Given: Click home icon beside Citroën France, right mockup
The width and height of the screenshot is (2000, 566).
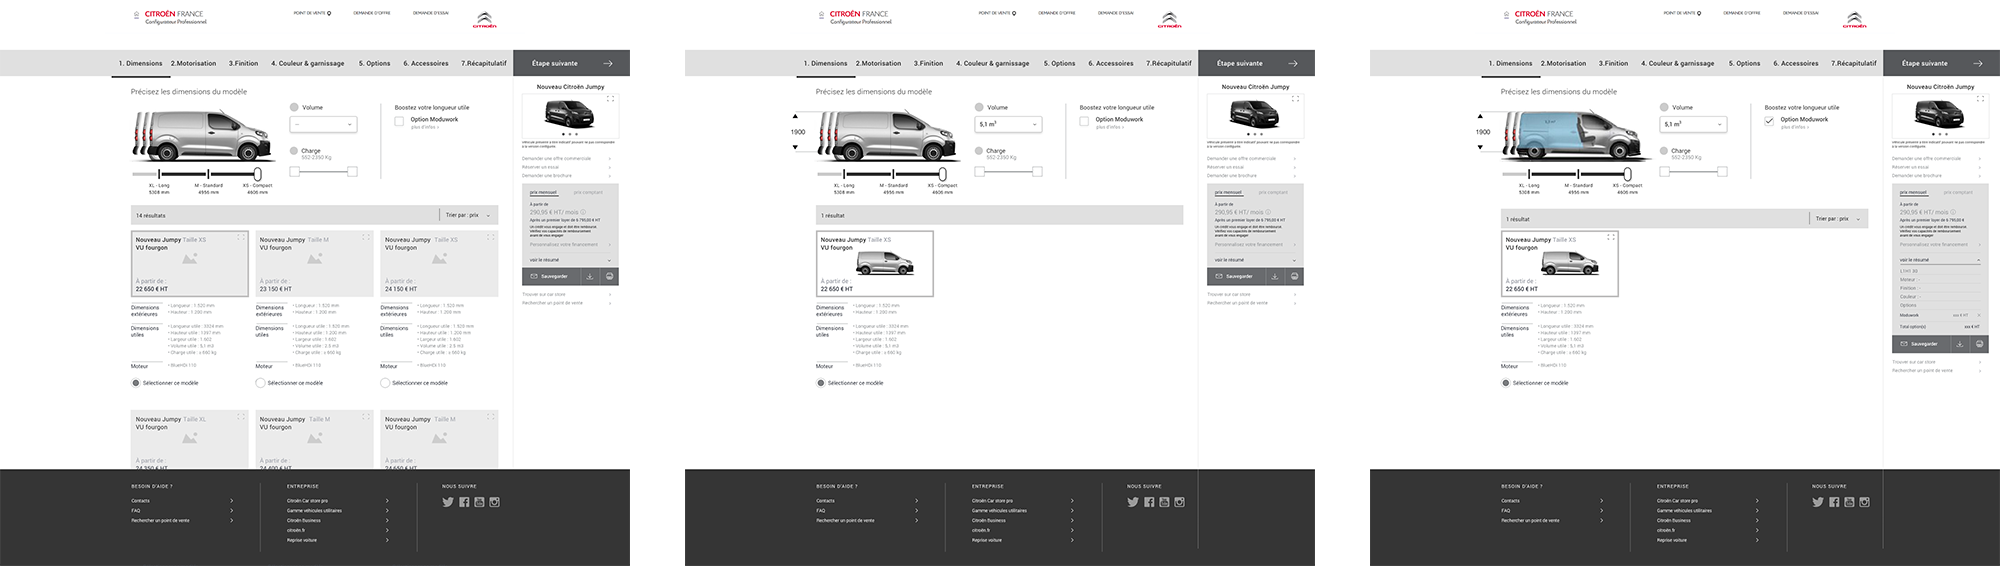Looking at the screenshot, I should (1507, 15).
